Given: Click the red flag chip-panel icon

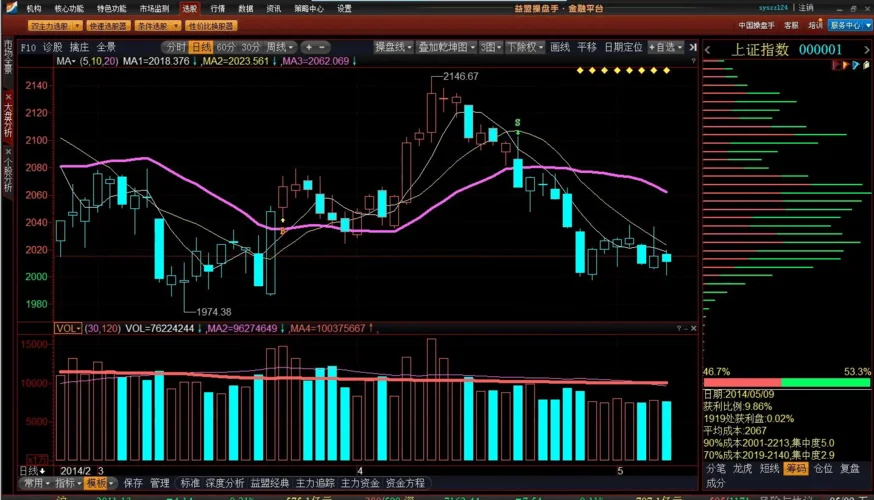Looking at the screenshot, I should [837, 65].
